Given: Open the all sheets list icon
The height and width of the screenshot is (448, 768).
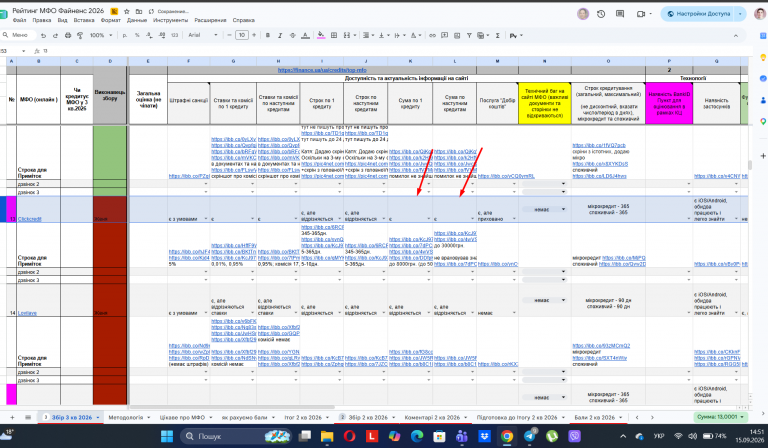Looking at the screenshot, I should pos(28,418).
